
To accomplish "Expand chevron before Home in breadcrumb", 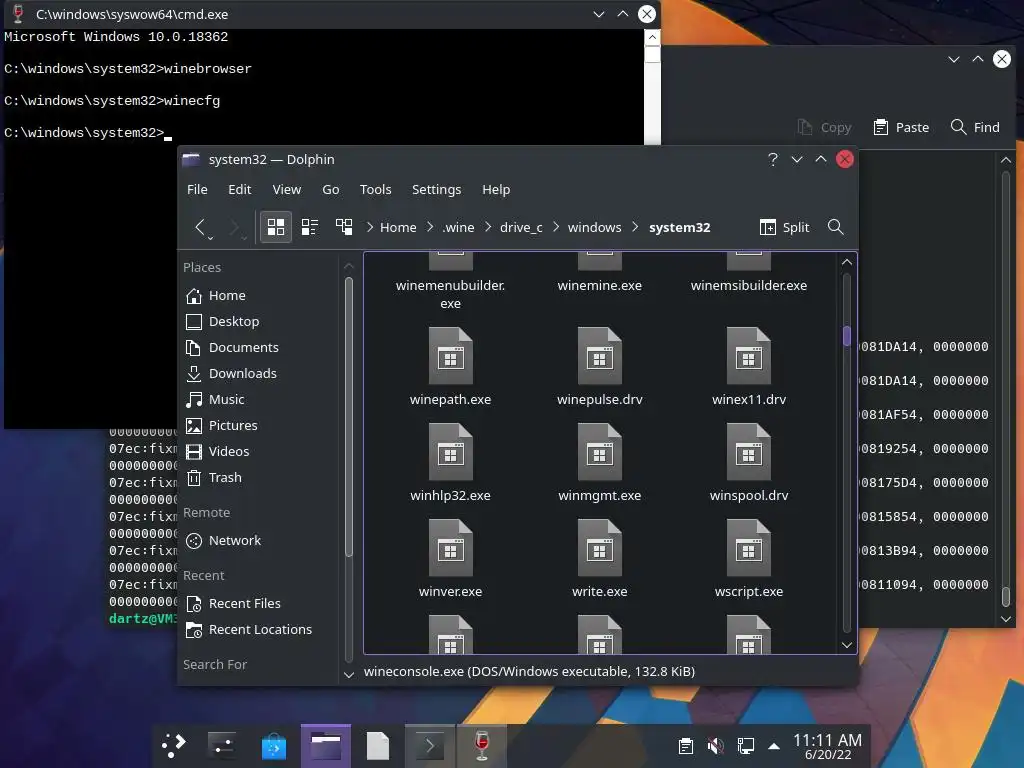I will (x=370, y=227).
